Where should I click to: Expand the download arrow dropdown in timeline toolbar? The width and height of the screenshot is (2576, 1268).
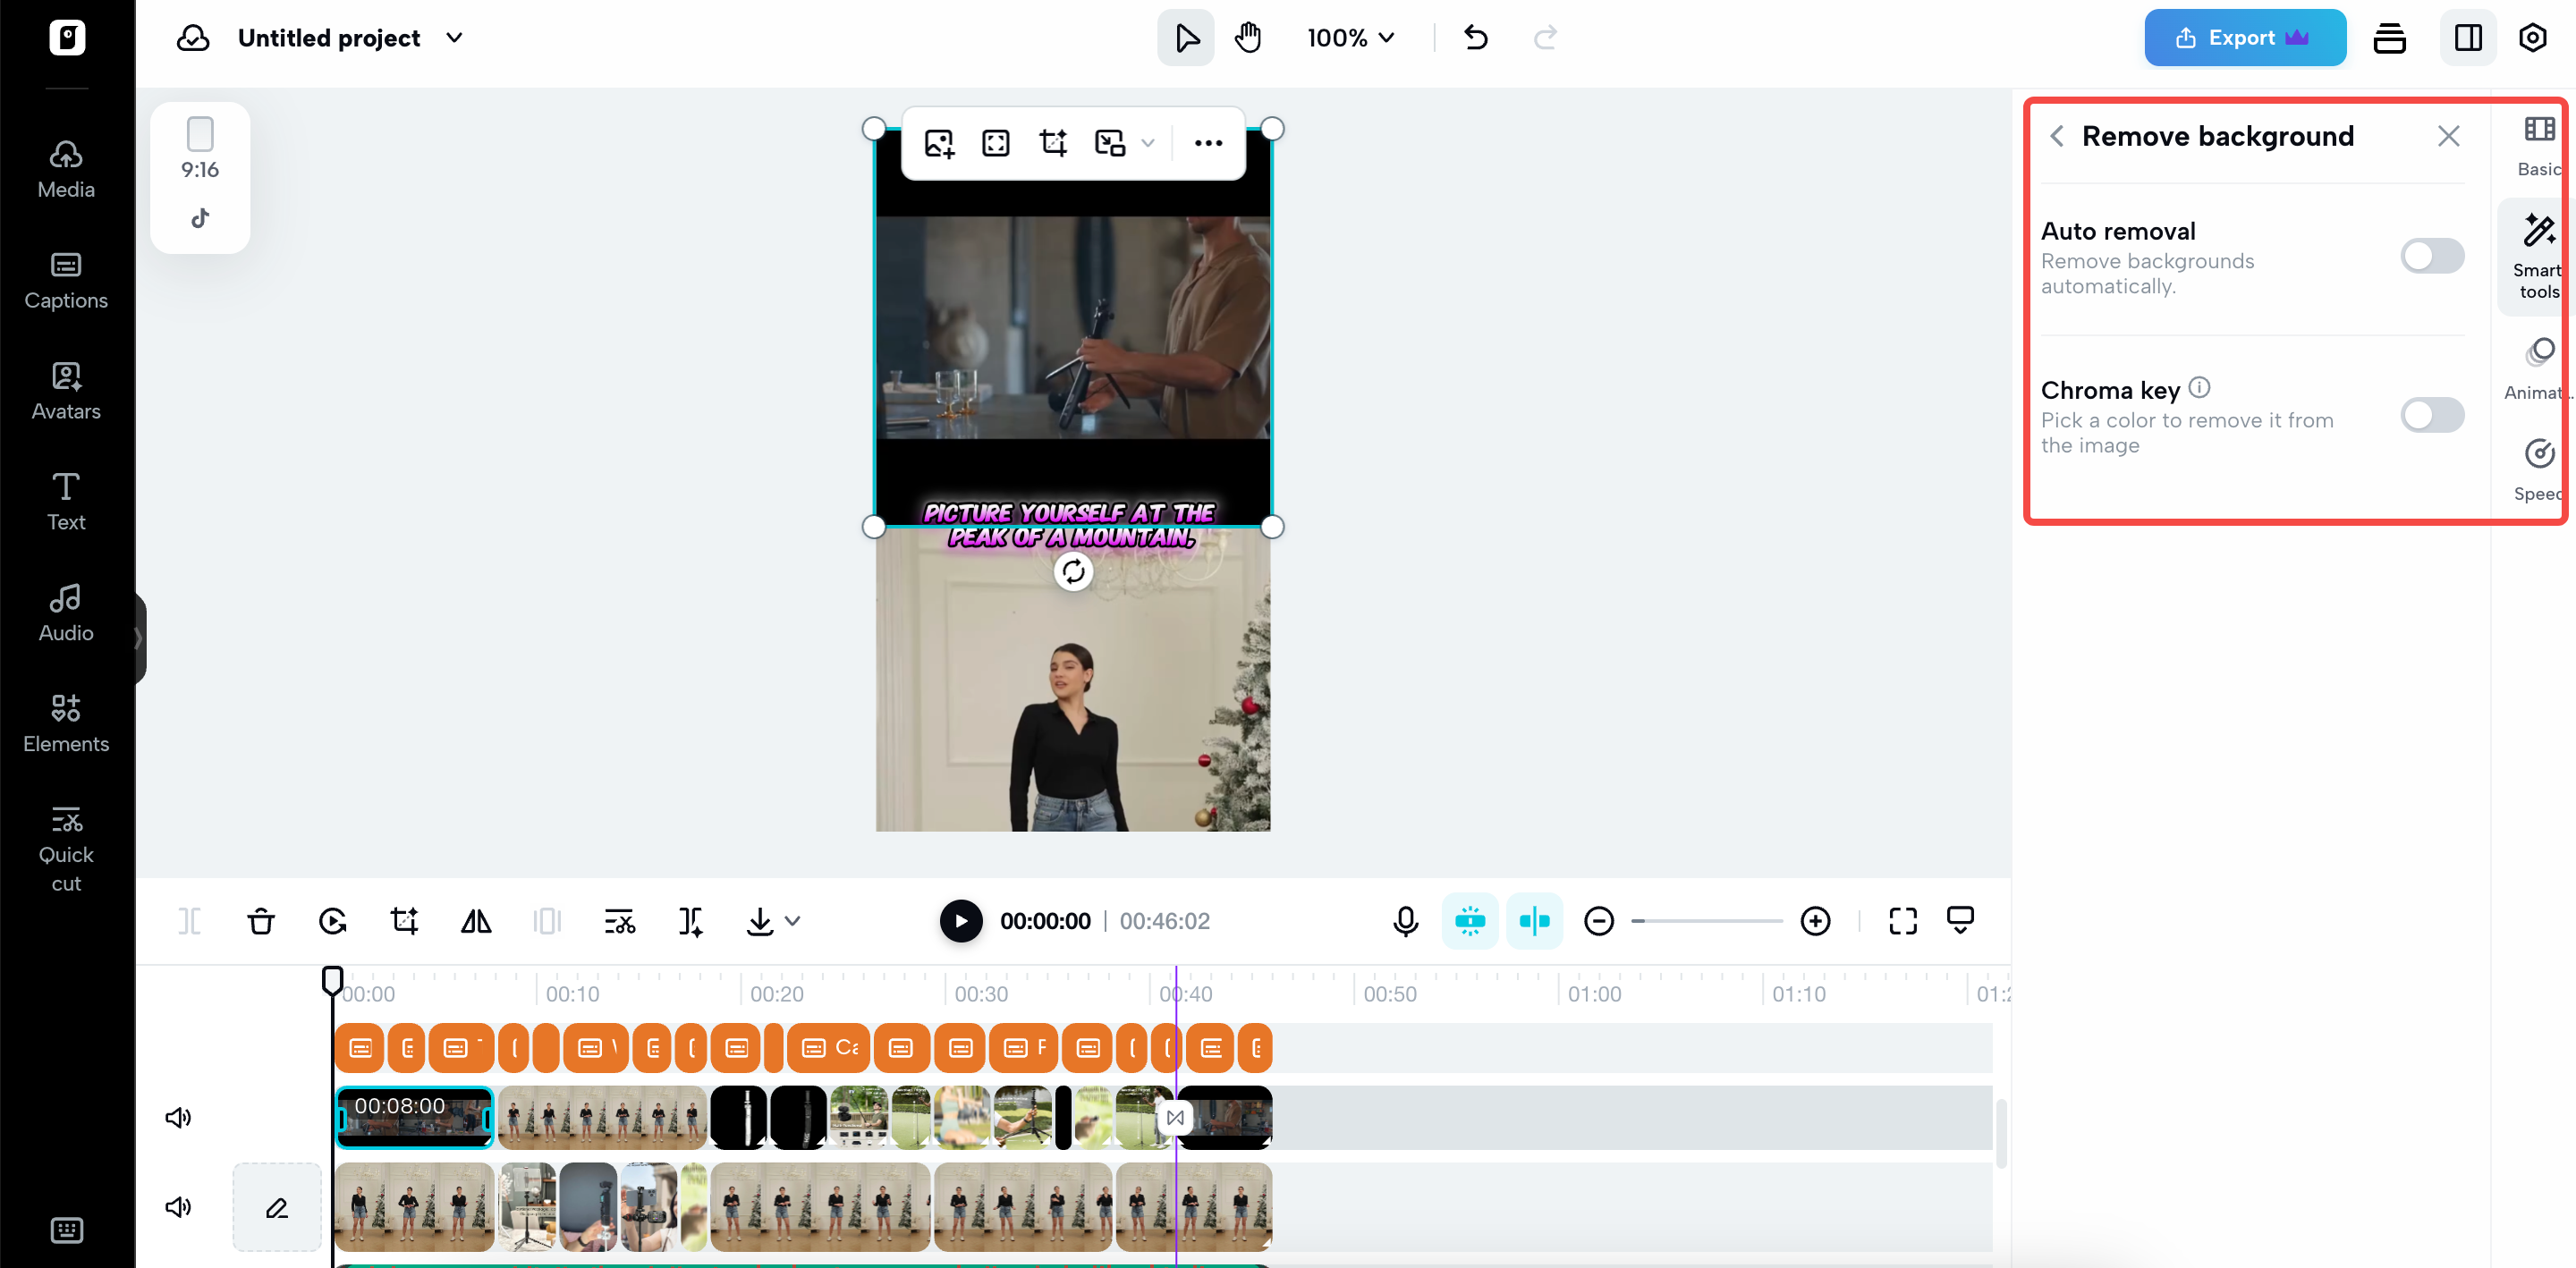coord(793,920)
